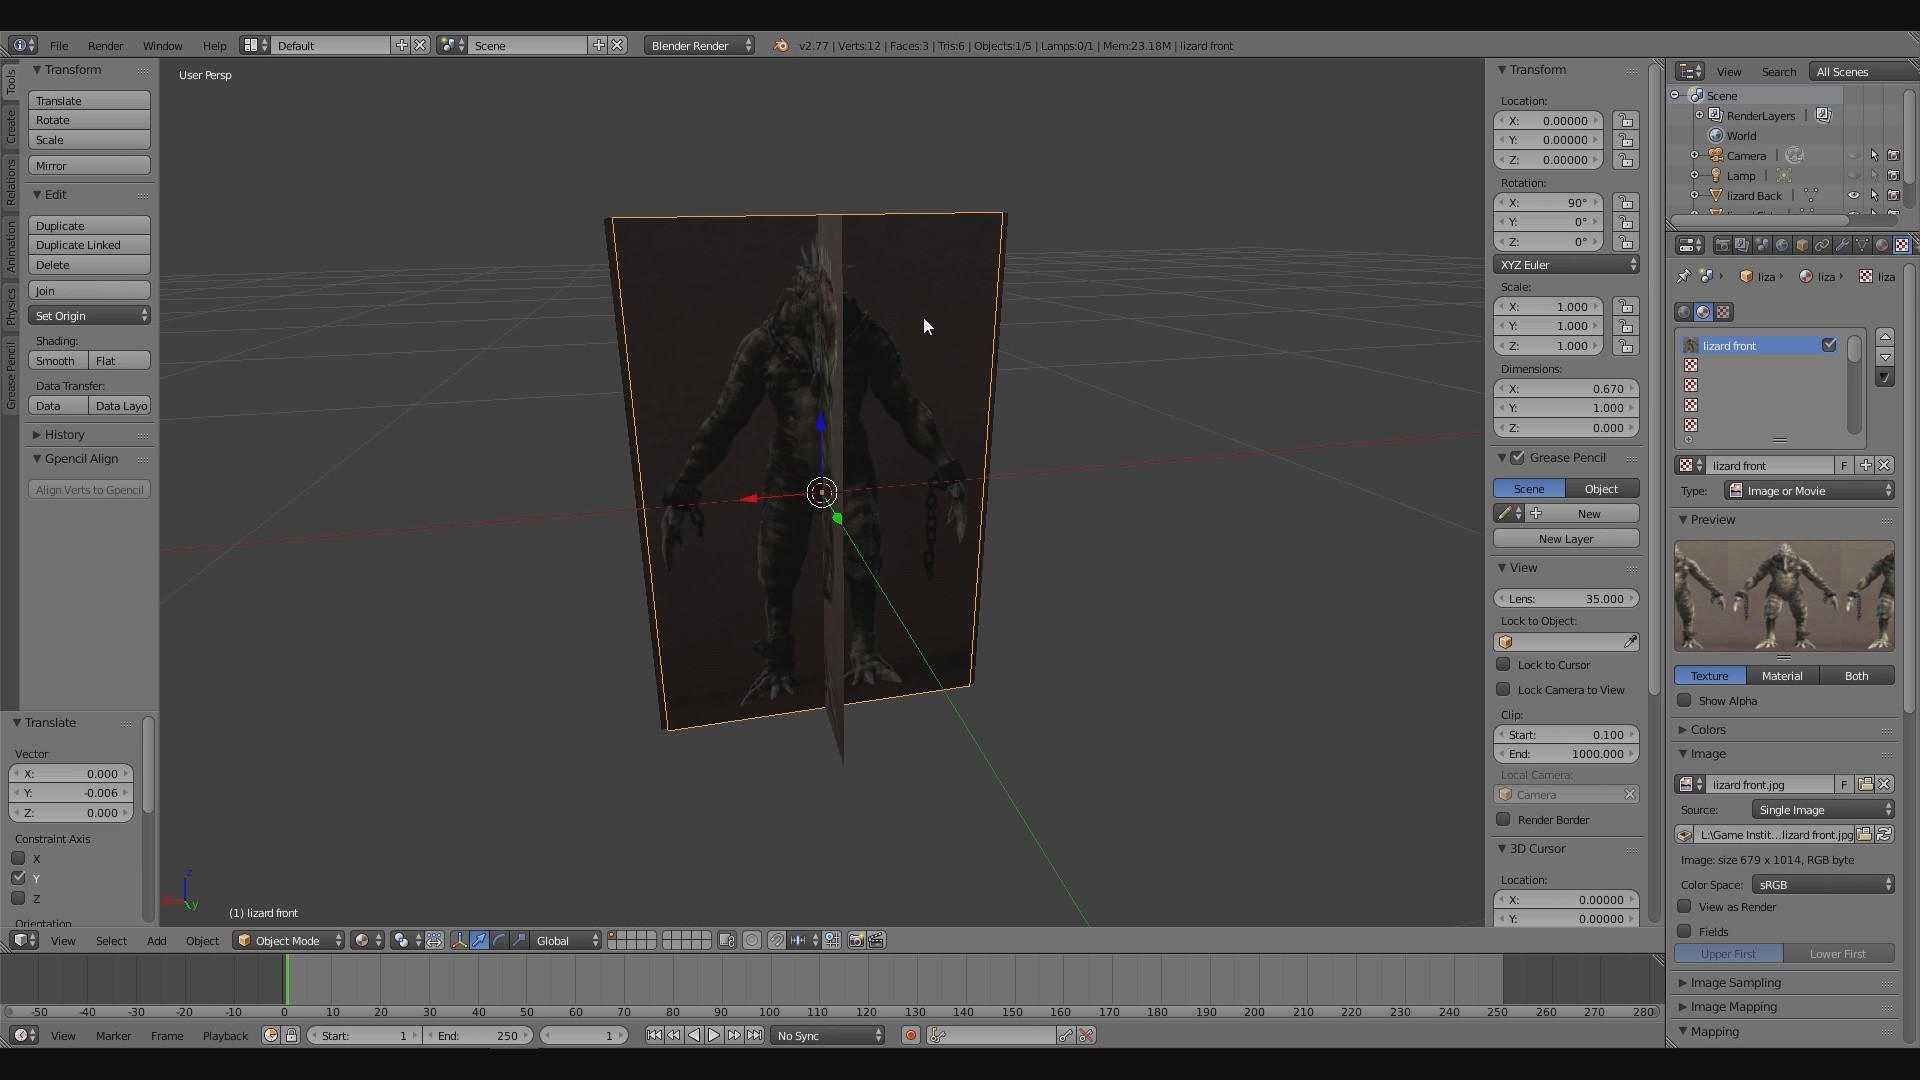Viewport: 1920px width, 1080px height.
Task: Click the Mirror button
Action: (89, 166)
